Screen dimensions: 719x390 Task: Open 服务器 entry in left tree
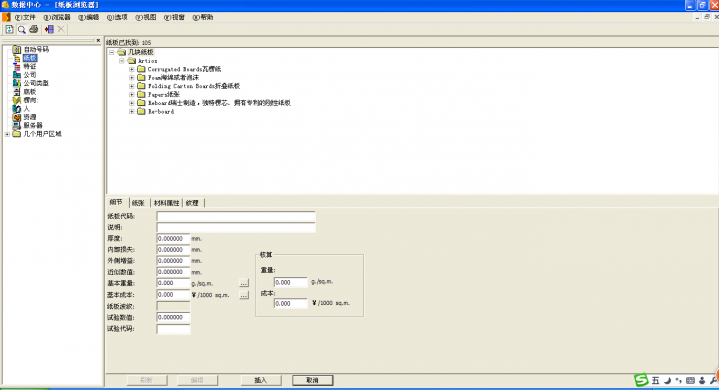click(33, 125)
